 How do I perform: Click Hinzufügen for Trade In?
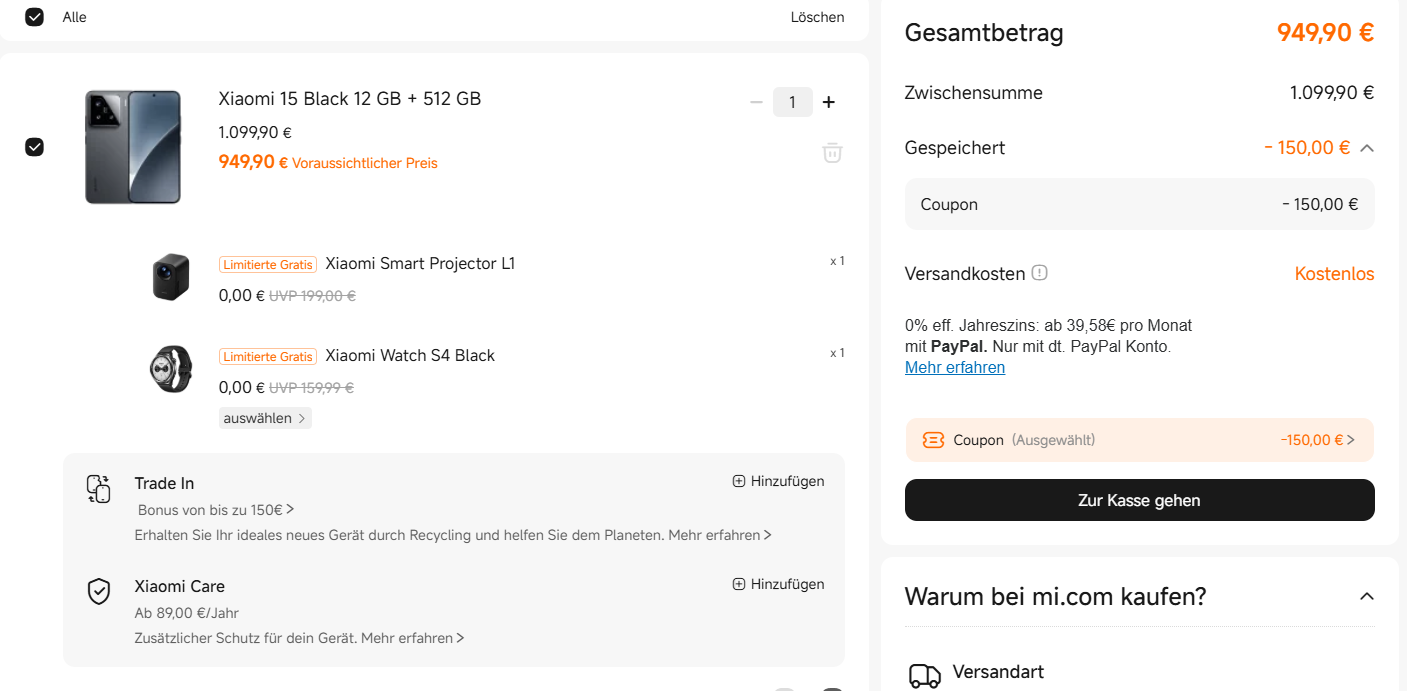click(x=779, y=481)
